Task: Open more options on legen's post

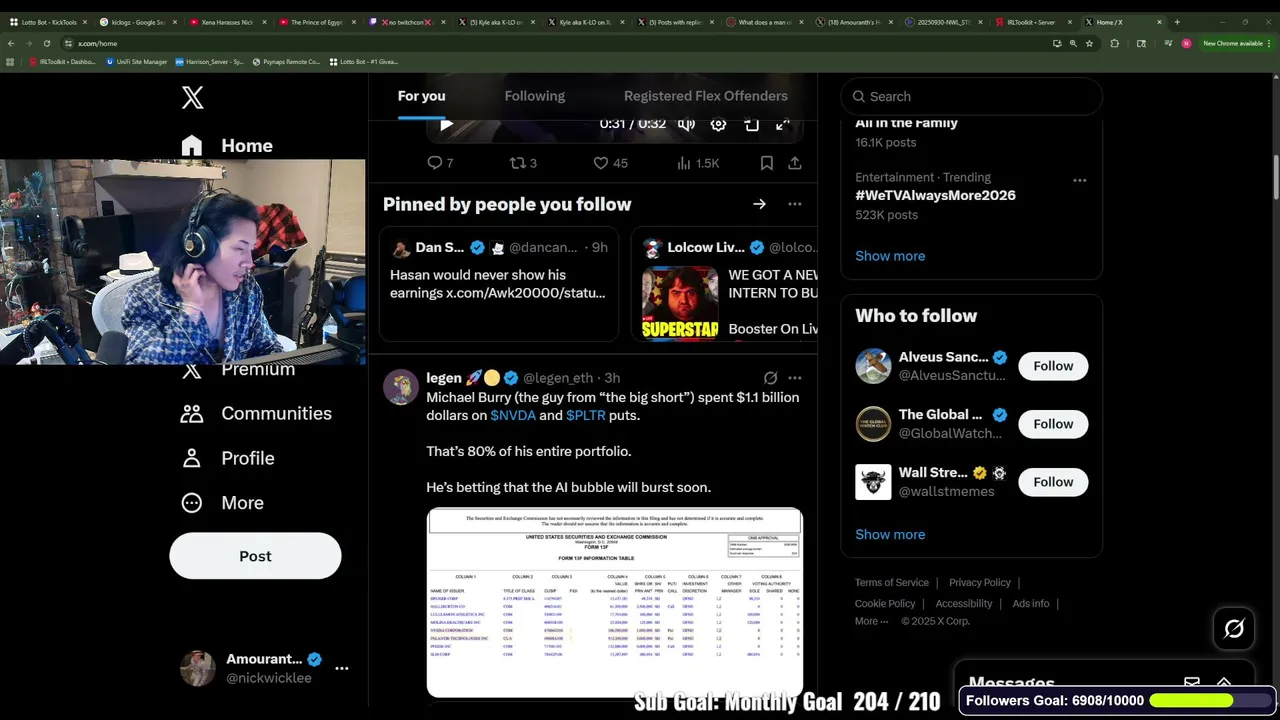Action: 794,378
